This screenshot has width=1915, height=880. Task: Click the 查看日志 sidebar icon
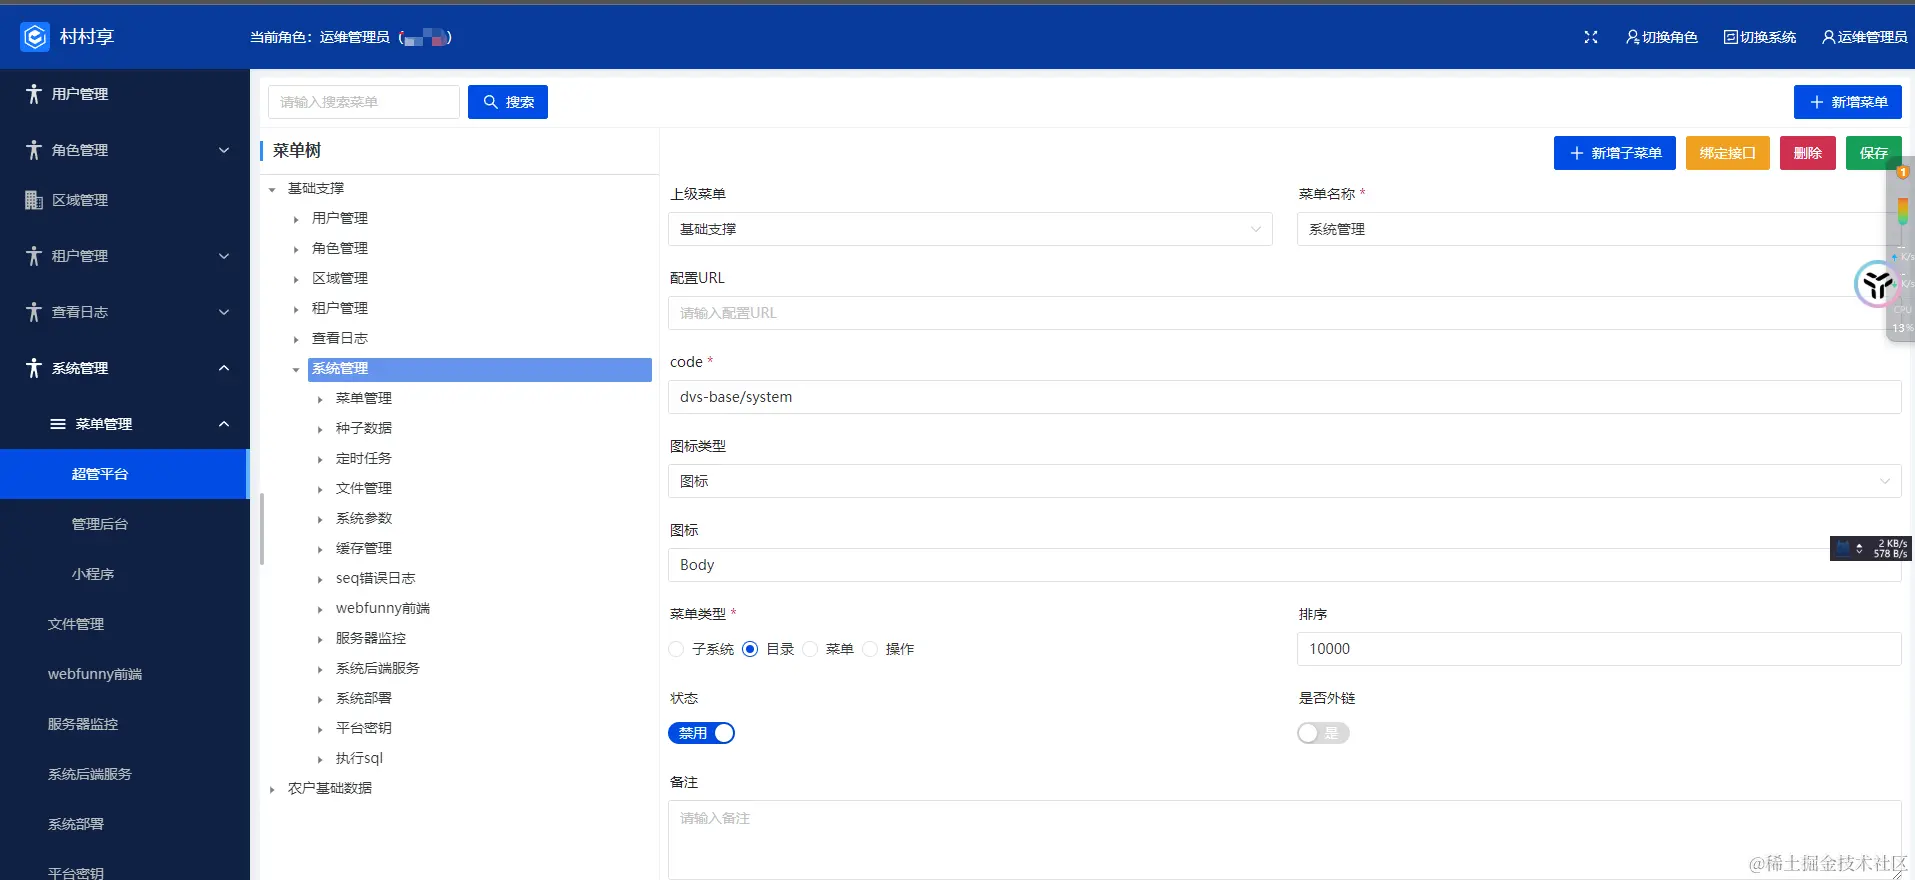point(34,312)
